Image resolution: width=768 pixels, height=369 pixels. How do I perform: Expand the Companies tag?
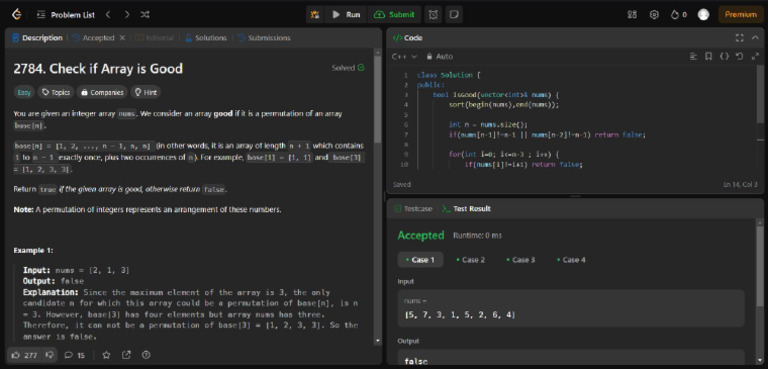[102, 92]
